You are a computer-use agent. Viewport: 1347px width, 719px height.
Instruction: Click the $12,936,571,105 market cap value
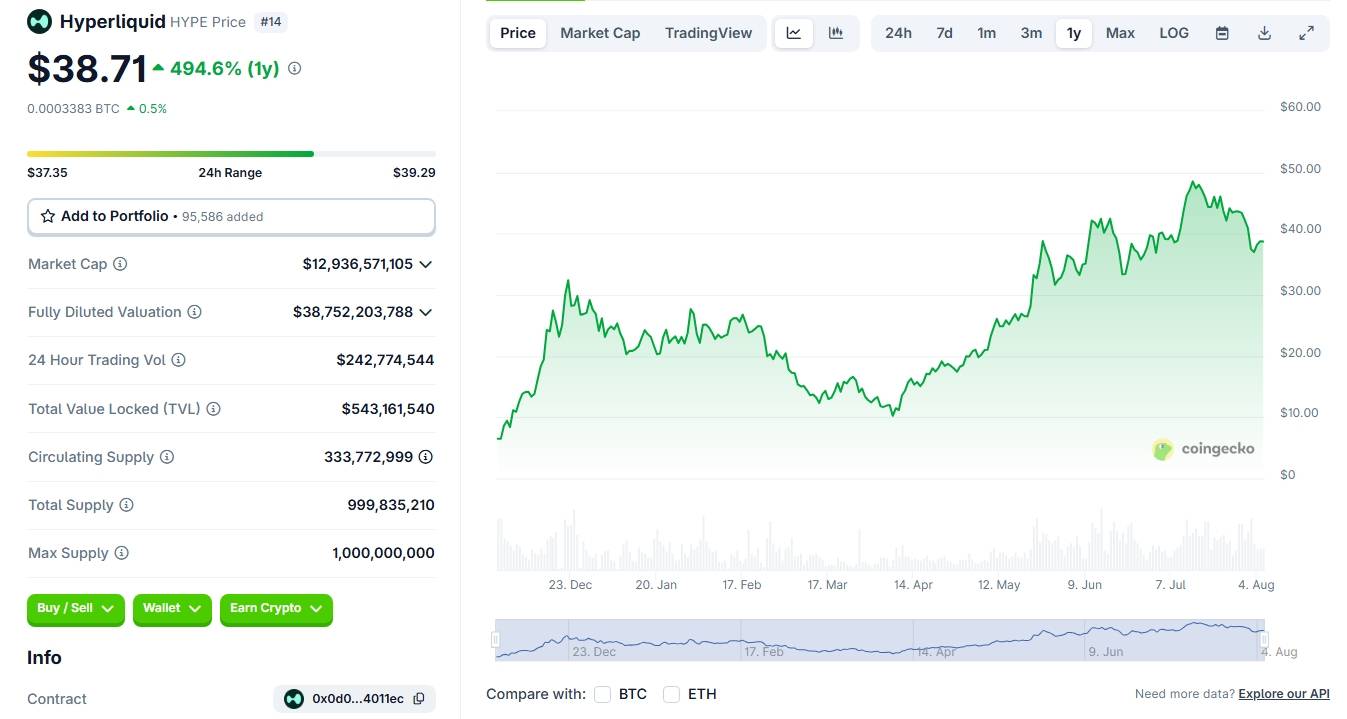[358, 264]
